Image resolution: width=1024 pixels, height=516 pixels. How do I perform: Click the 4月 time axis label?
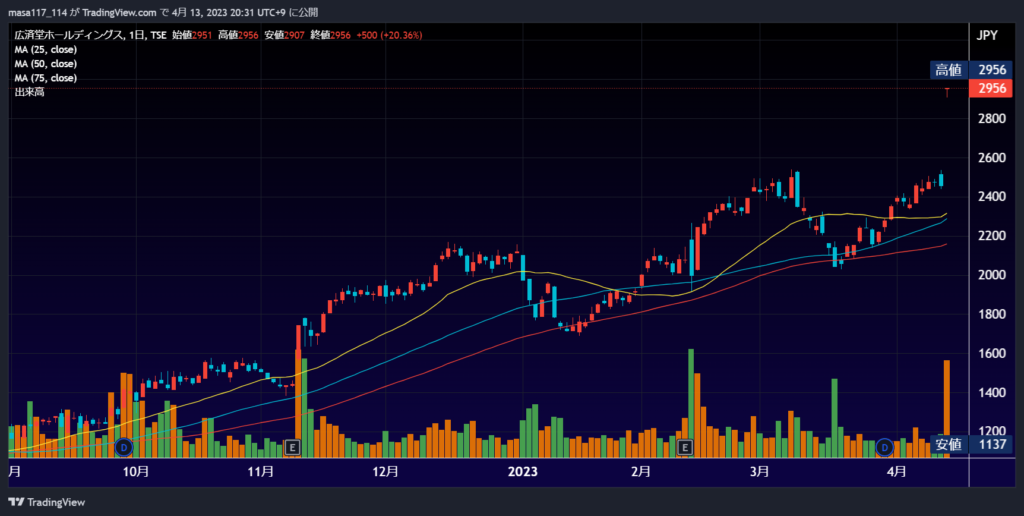897,472
